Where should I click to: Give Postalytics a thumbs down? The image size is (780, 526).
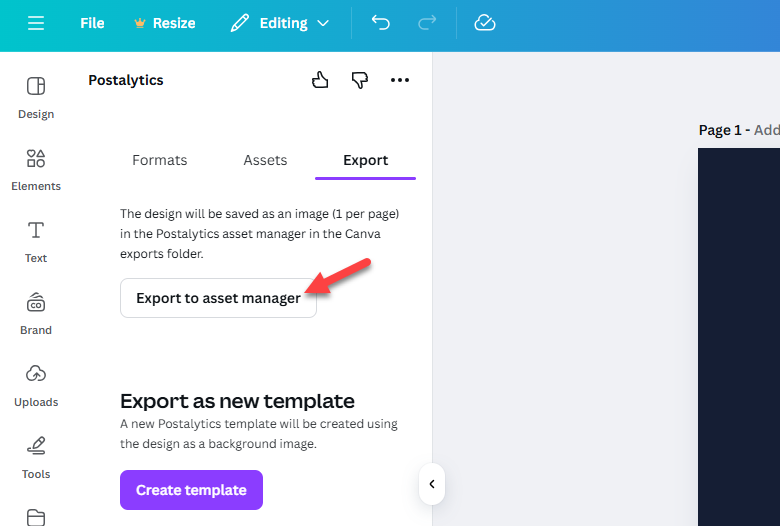pos(360,80)
